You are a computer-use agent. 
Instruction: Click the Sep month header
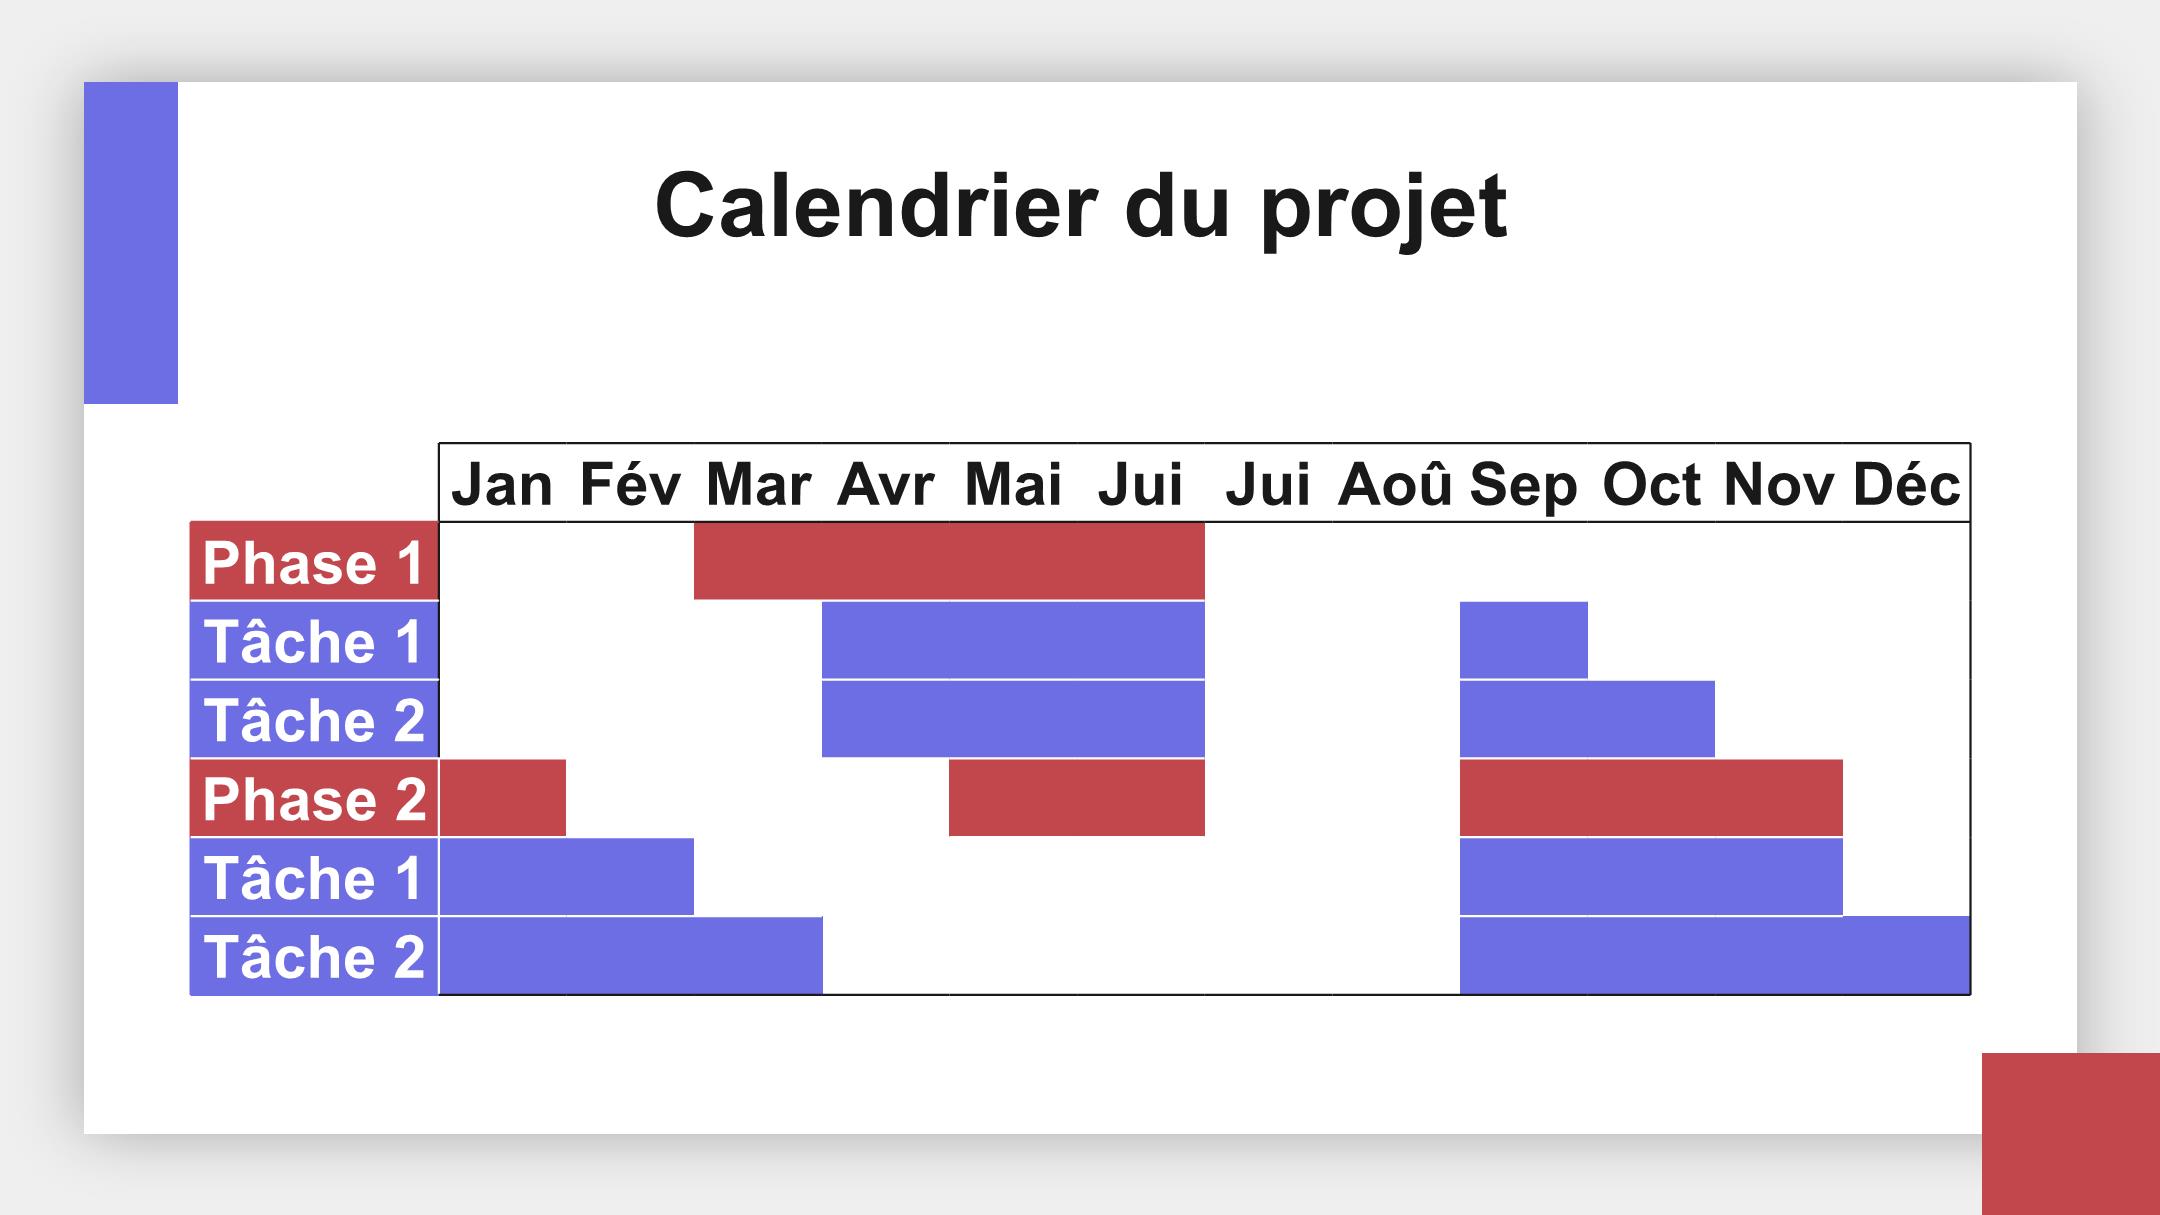1524,484
